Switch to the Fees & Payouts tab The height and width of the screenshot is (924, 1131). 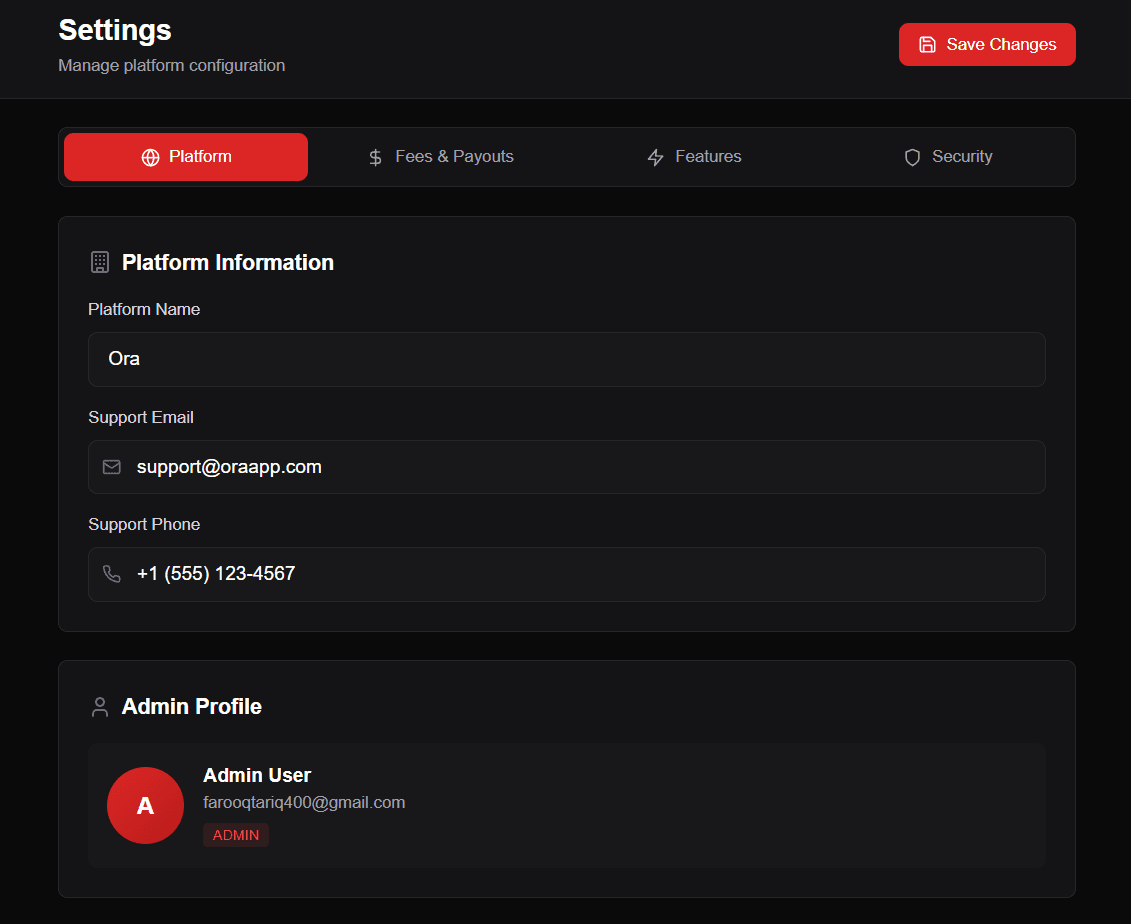(x=440, y=157)
